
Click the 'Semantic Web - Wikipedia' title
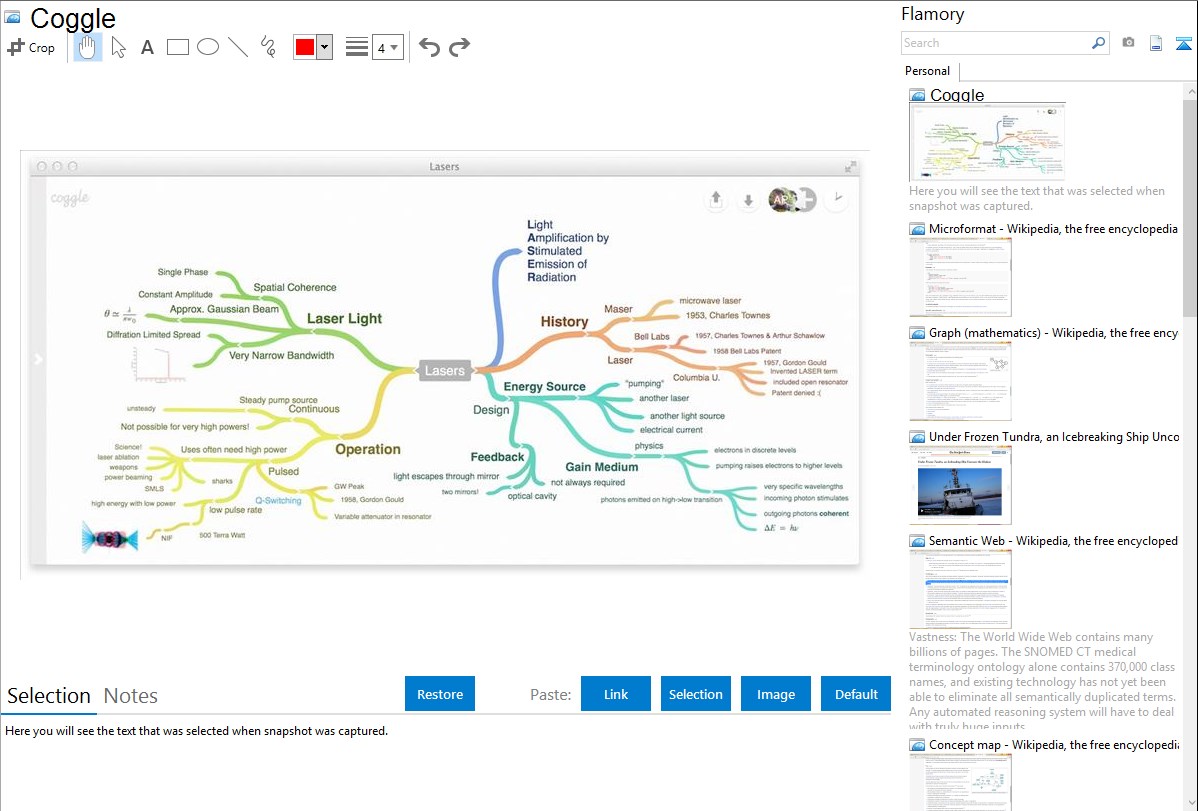(1053, 540)
